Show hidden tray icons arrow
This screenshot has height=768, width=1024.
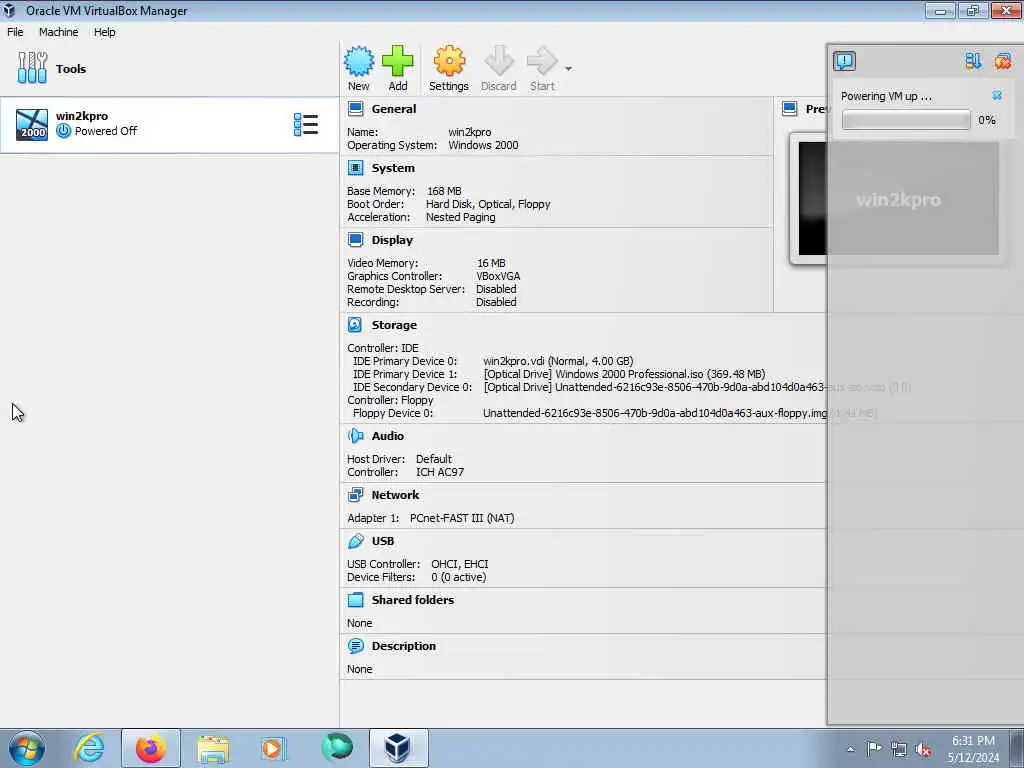[x=850, y=750]
